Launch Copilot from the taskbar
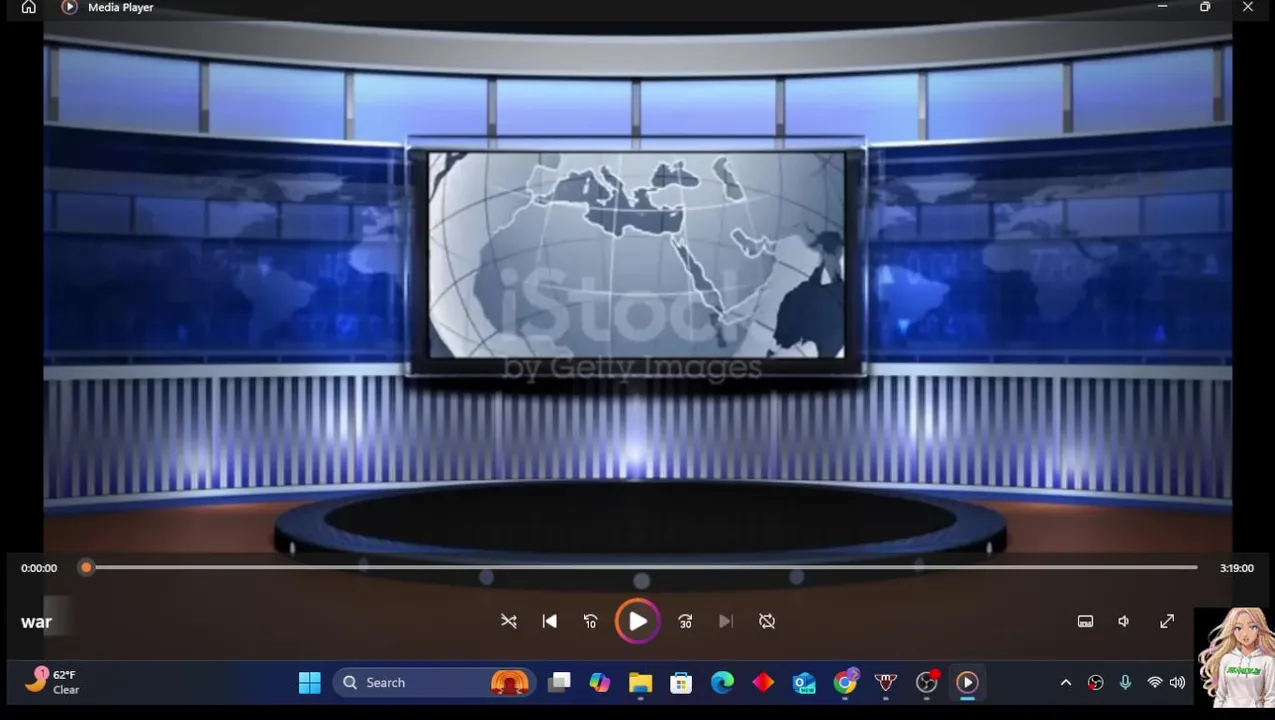This screenshot has width=1275, height=720. [600, 682]
